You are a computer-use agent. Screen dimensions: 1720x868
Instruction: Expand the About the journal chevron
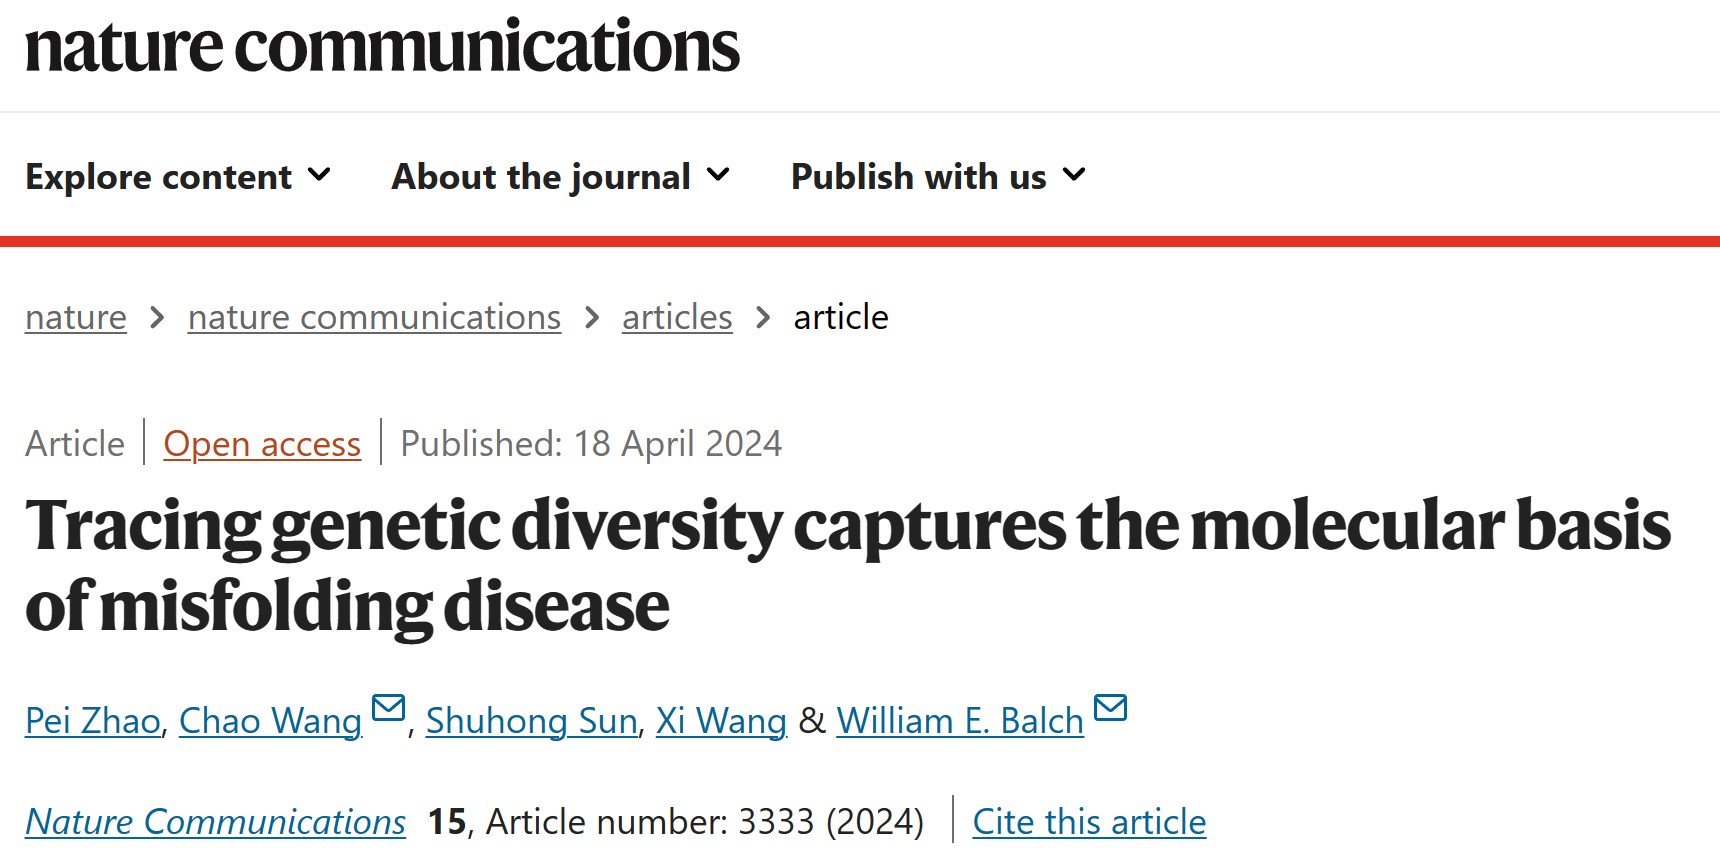(718, 175)
